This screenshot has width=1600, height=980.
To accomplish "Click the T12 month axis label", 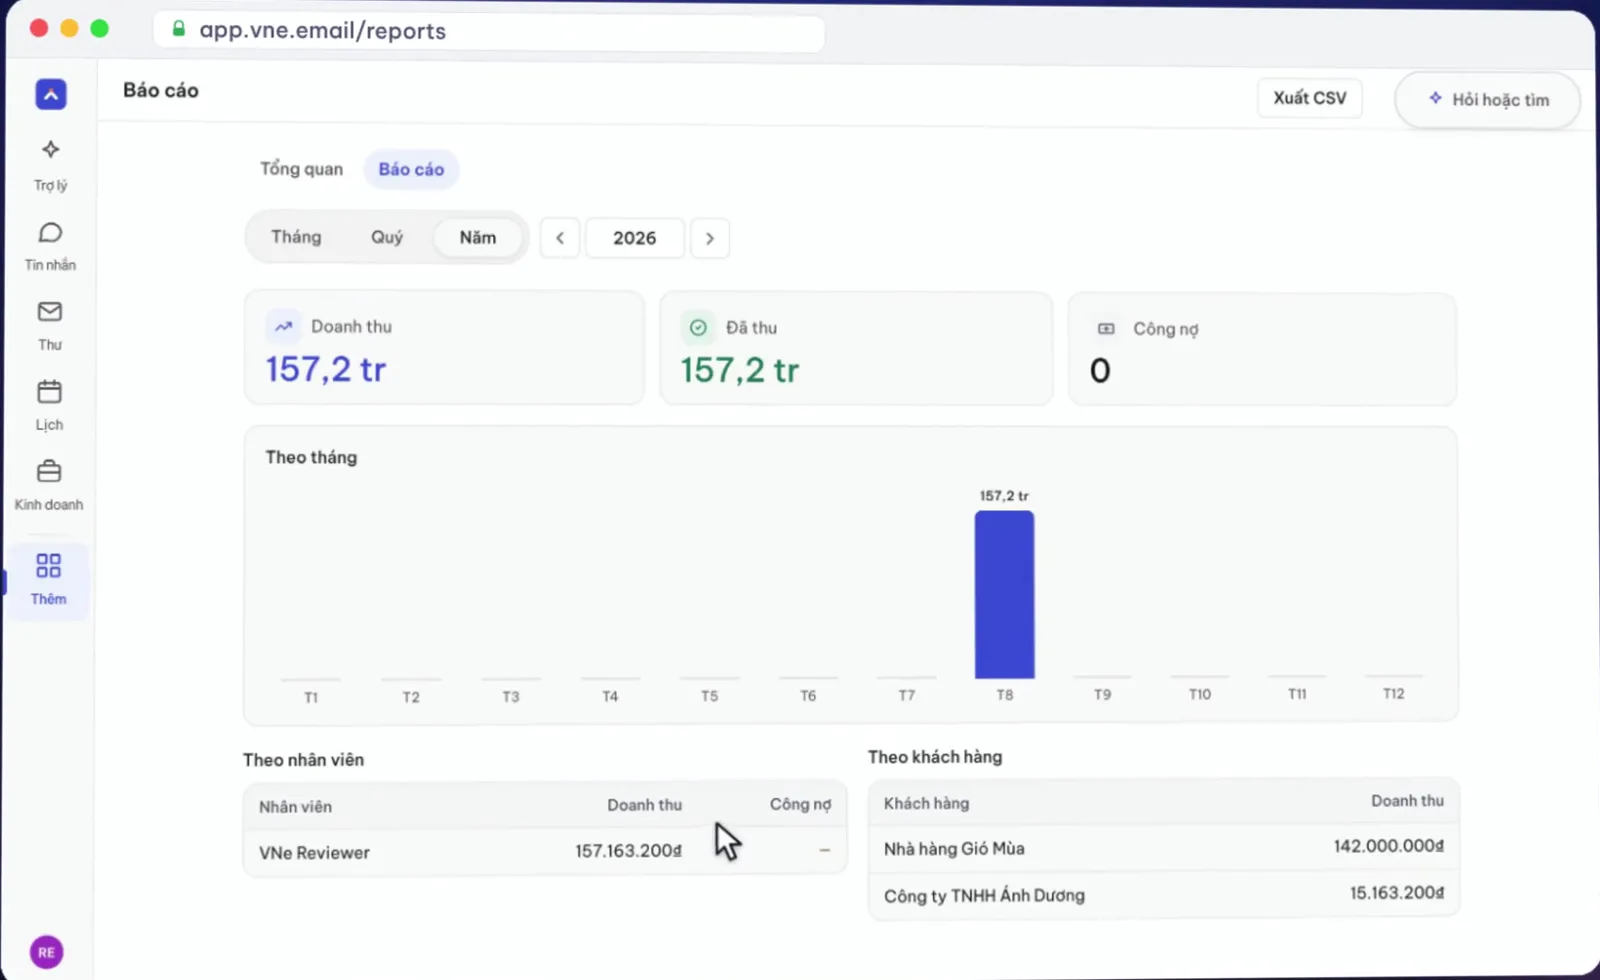I will point(1393,693).
